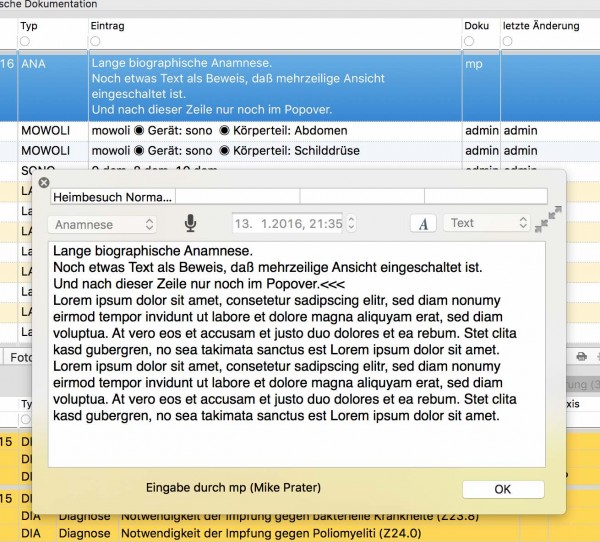
Task: Select the MOWOLI row with Körperteil: Schilddrüse
Action: coord(300,151)
